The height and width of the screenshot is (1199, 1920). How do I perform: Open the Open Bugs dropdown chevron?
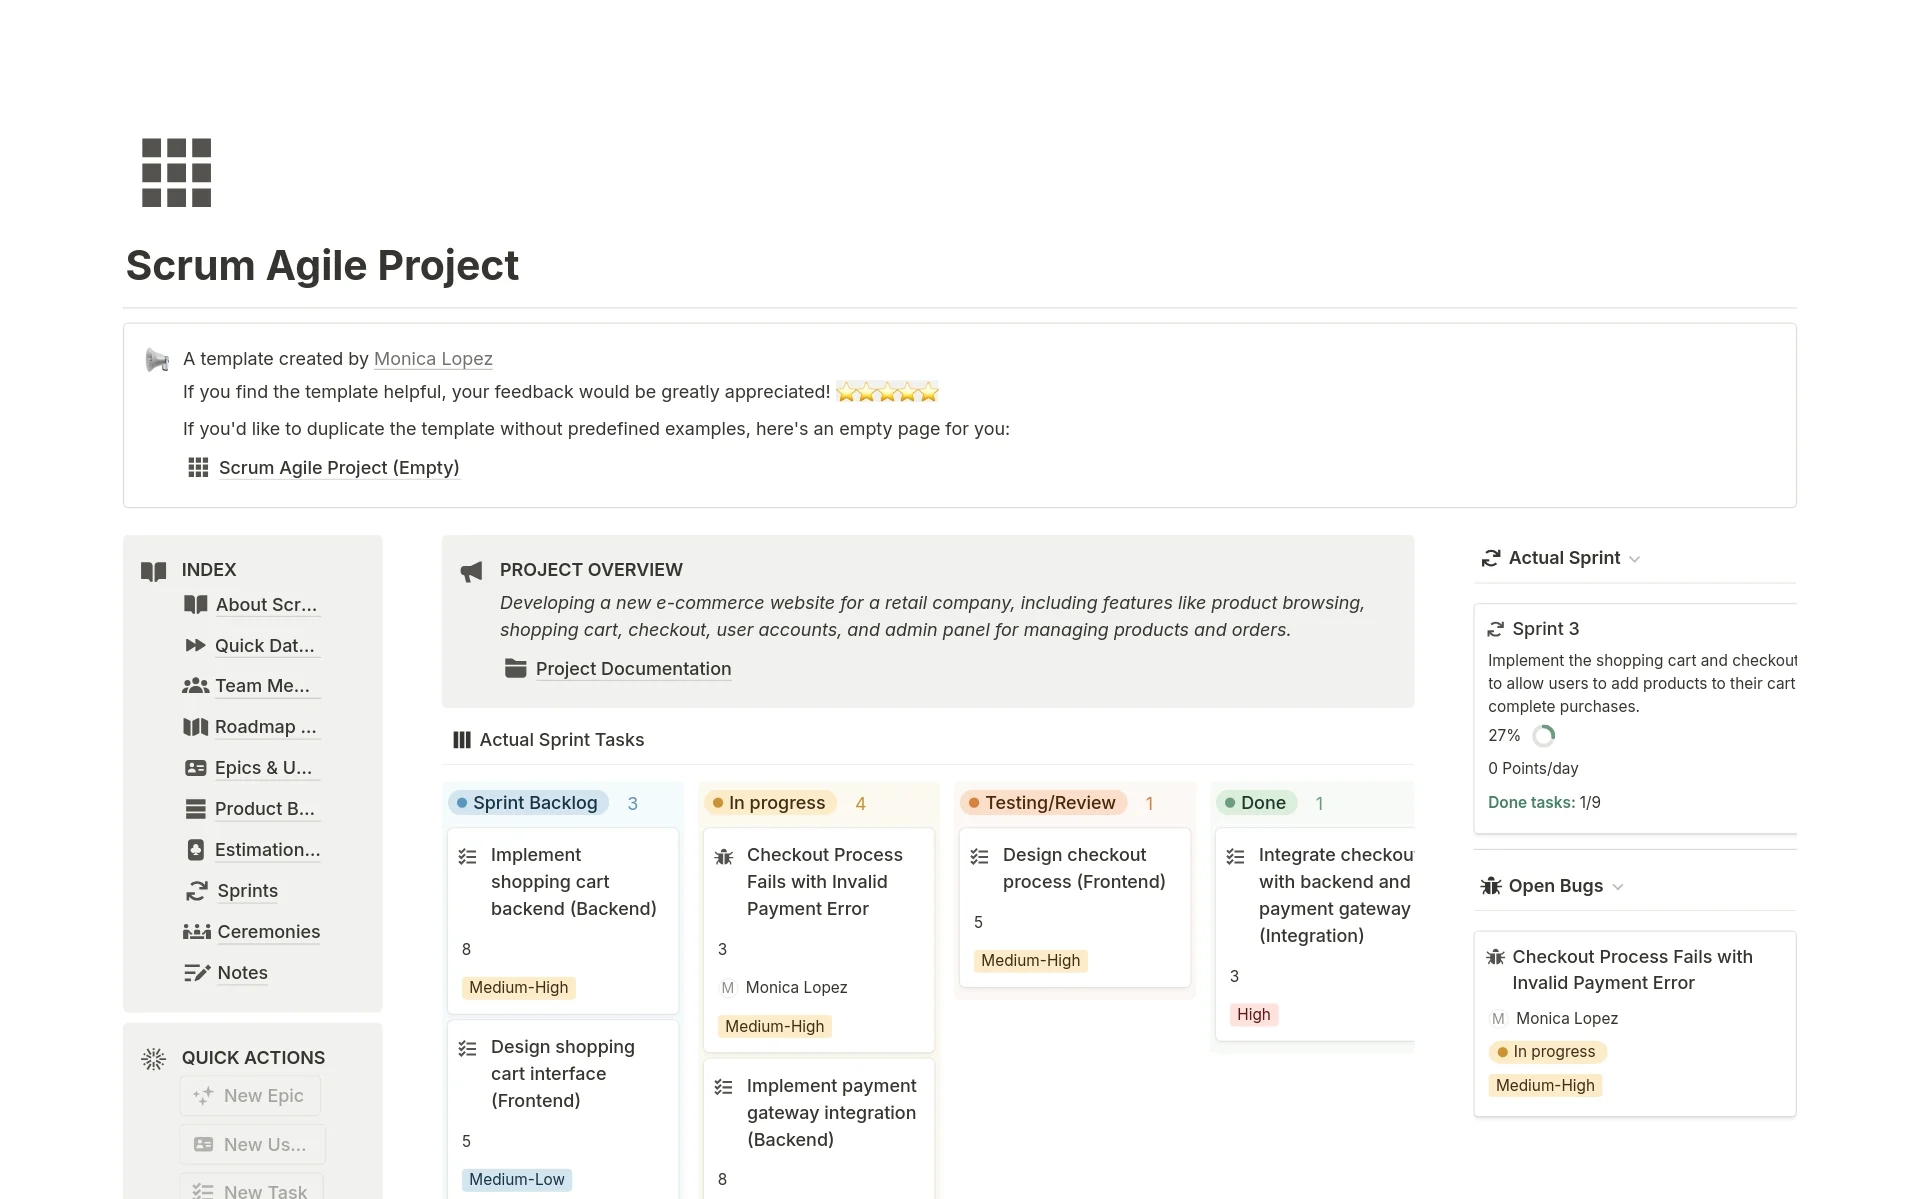1617,886
